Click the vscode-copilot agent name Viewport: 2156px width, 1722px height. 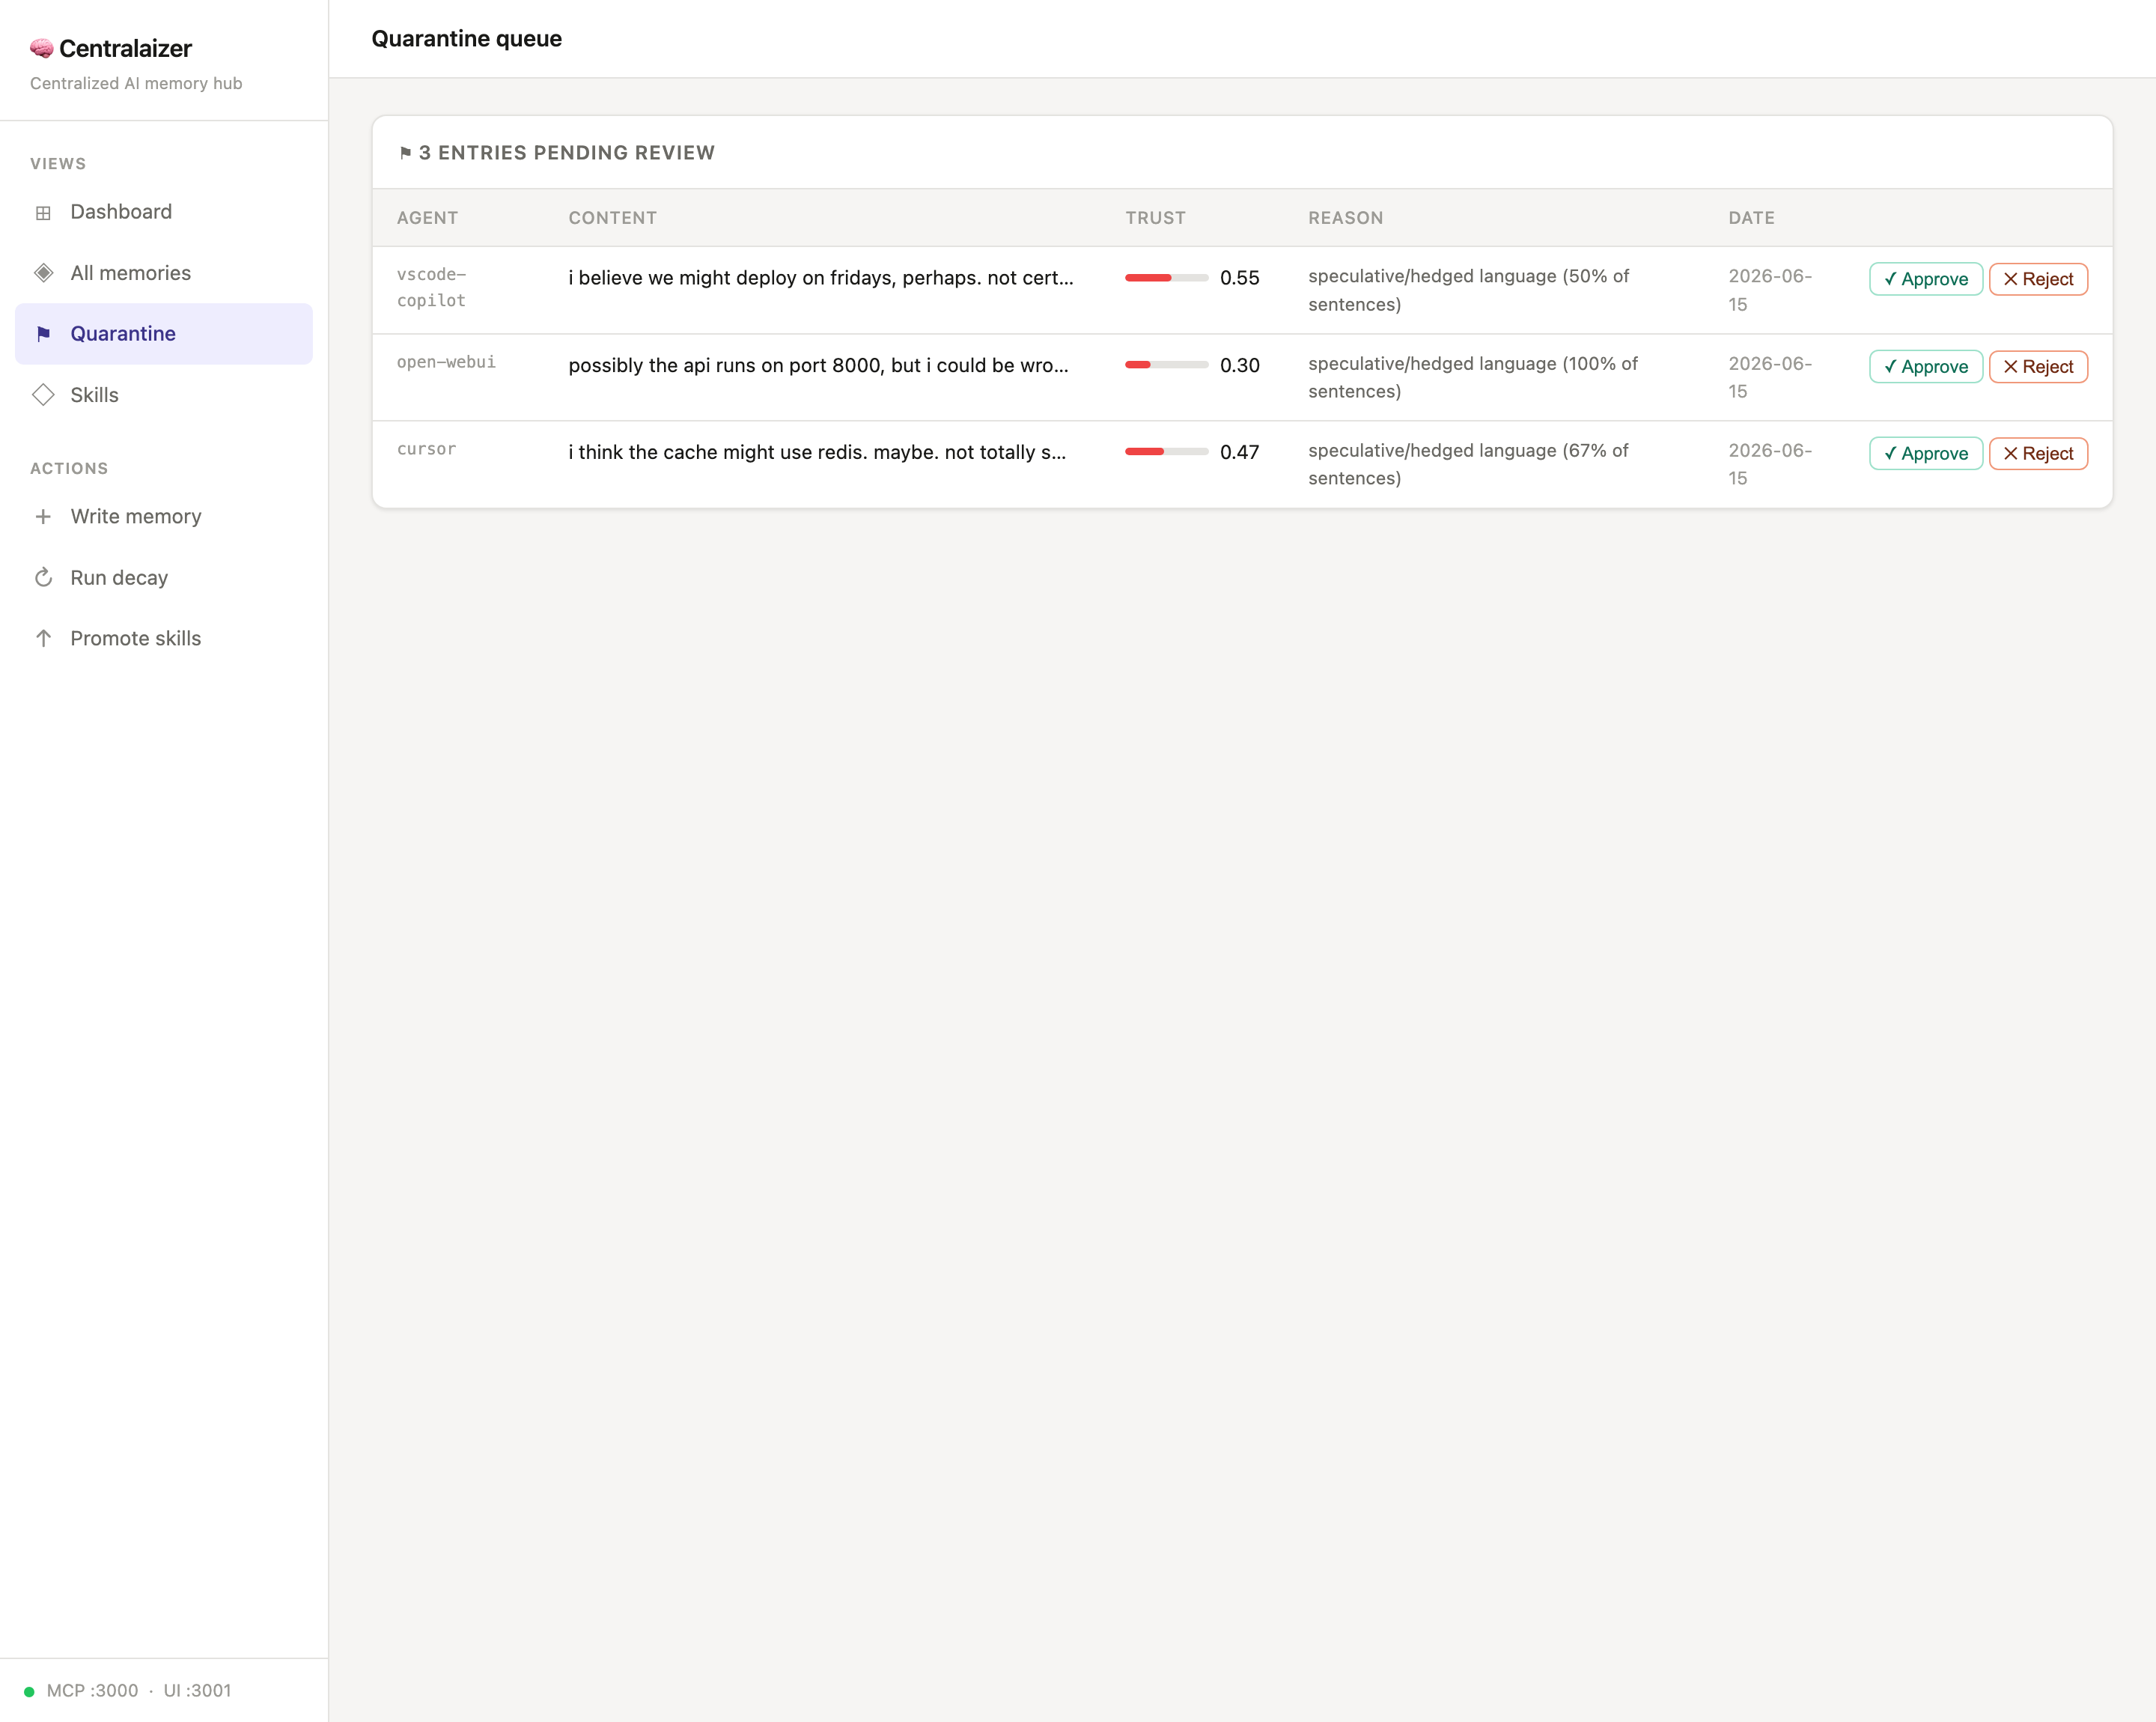pyautogui.click(x=431, y=287)
